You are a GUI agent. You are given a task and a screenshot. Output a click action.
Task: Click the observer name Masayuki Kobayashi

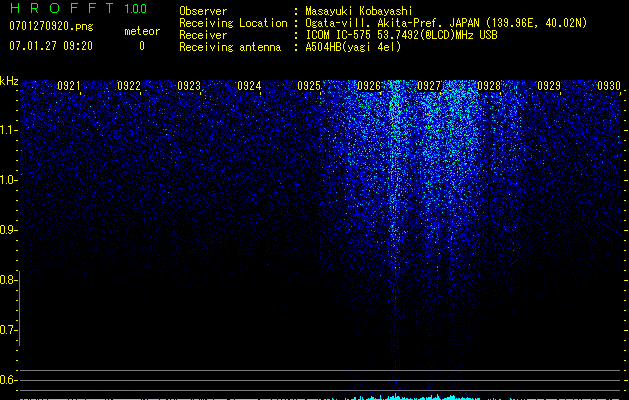[x=359, y=11]
